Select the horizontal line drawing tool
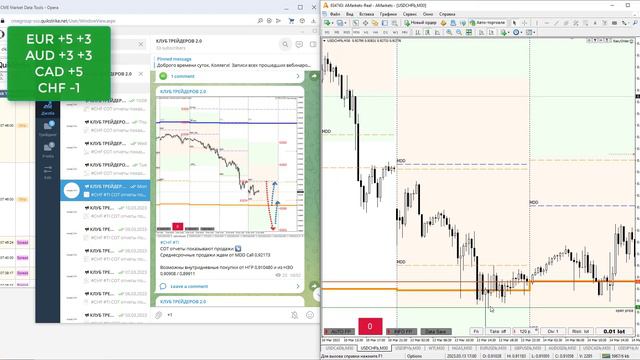 (x=547, y=23)
